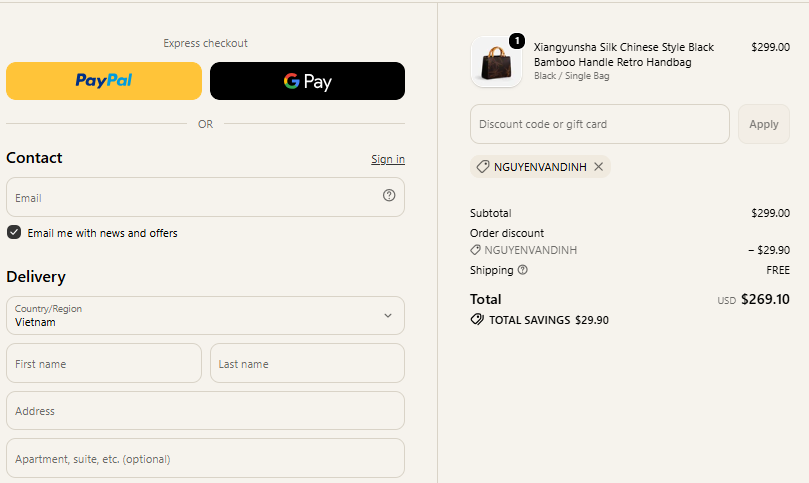Select the Xiangyunsha Silk handbag product title
This screenshot has height=483, width=809.
(624, 55)
